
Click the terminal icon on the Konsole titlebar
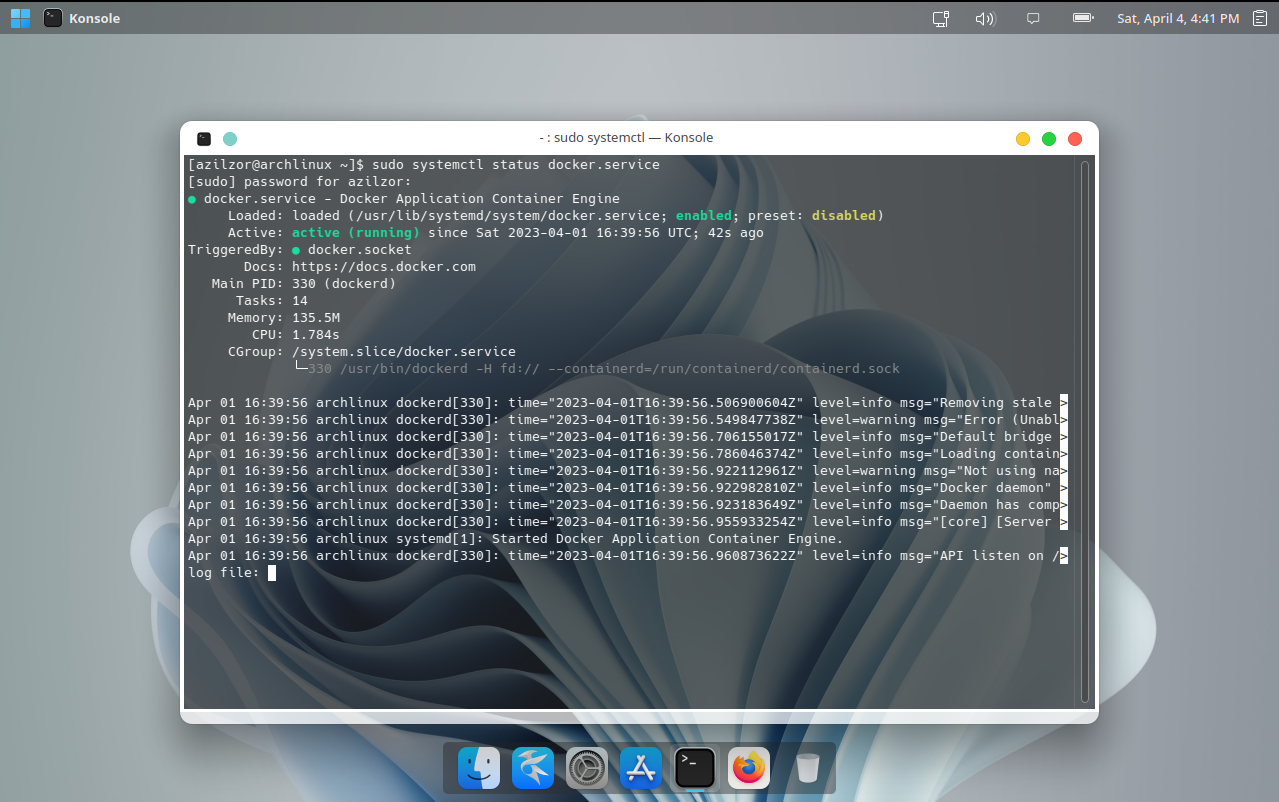click(x=204, y=138)
